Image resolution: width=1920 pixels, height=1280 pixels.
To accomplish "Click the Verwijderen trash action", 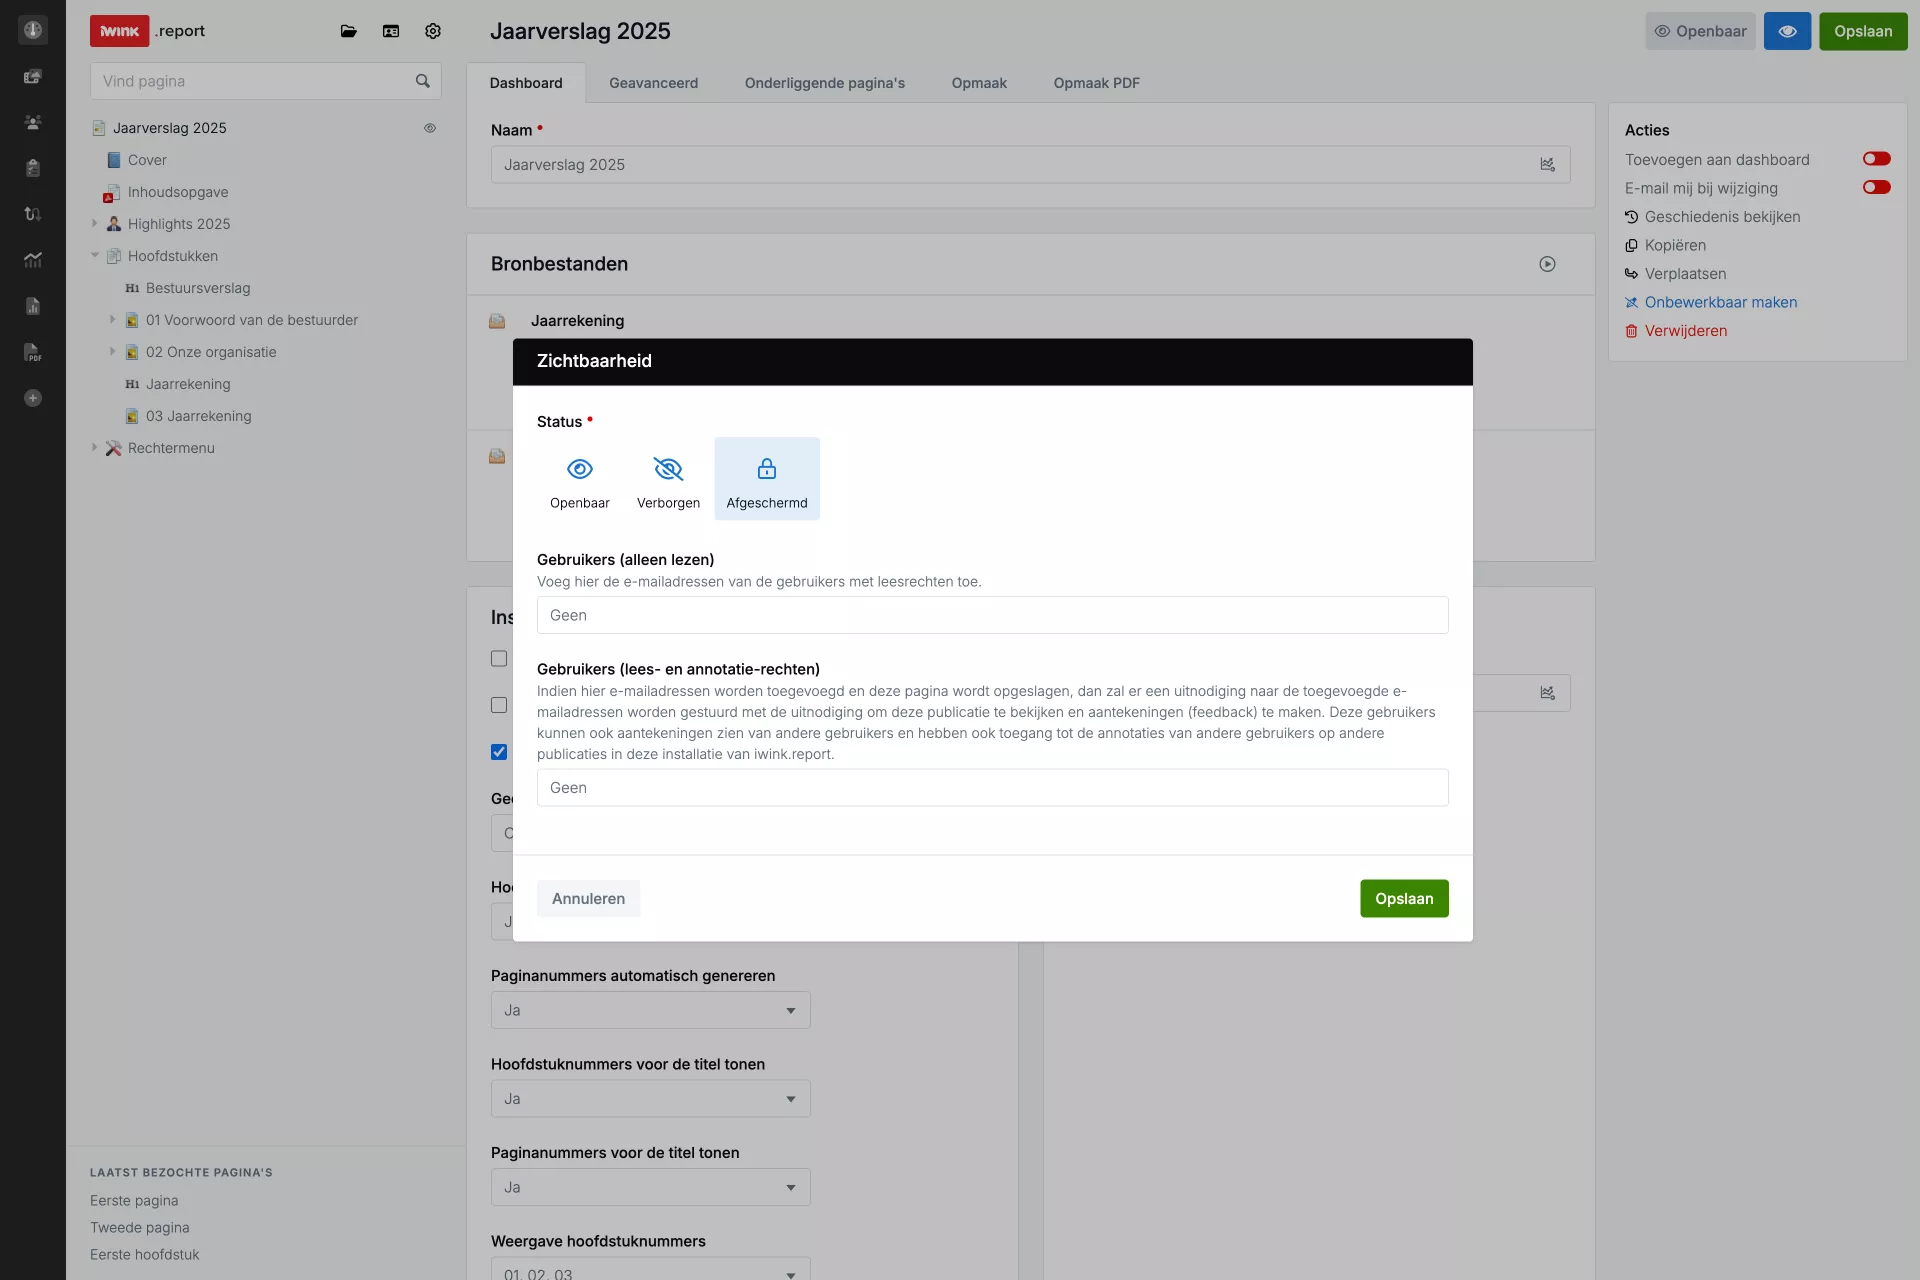I will click(1685, 331).
